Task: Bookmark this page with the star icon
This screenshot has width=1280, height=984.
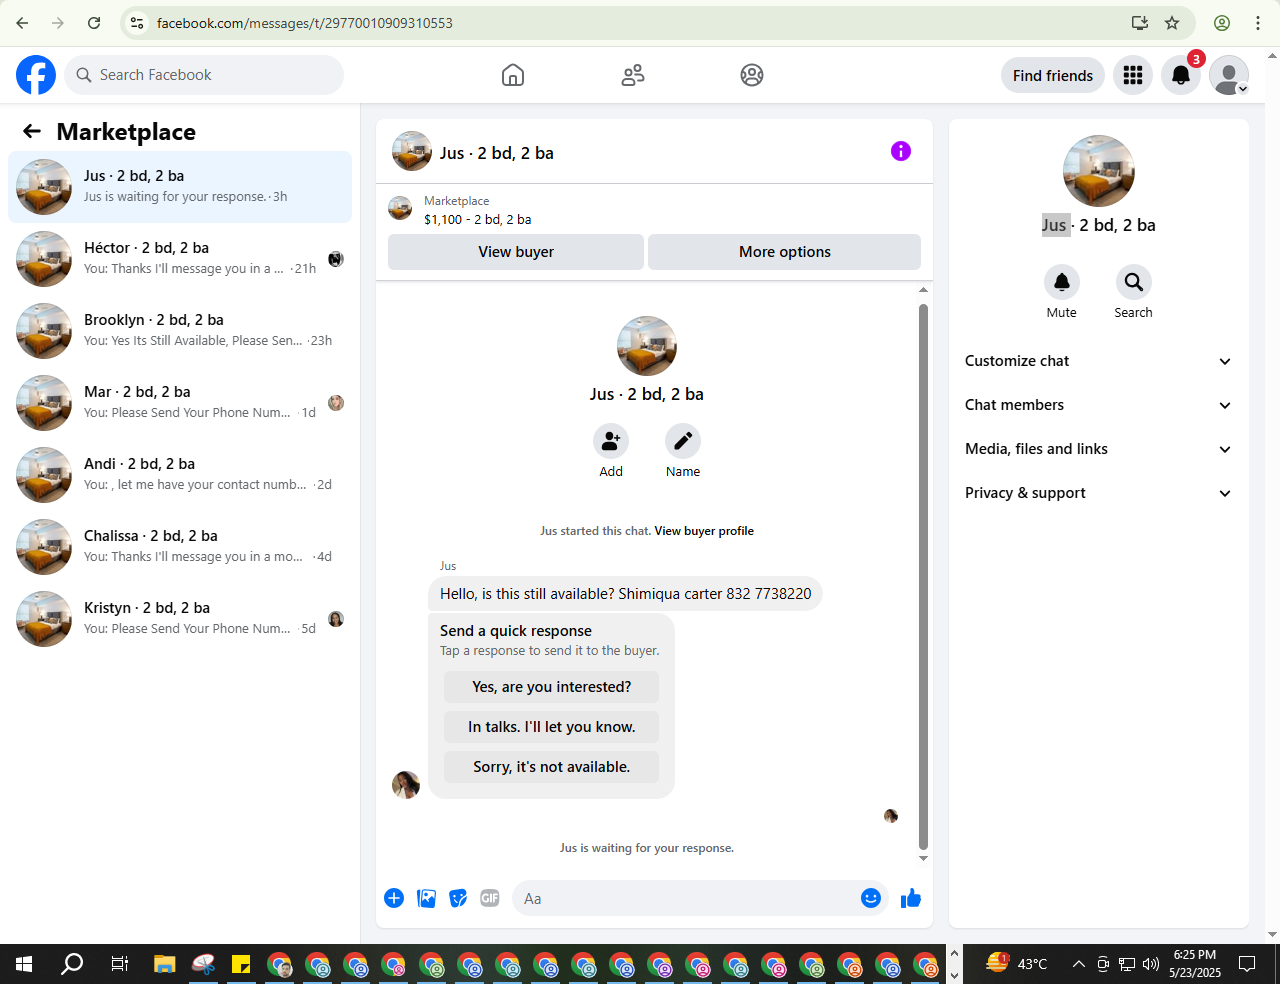Action: [x=1172, y=23]
